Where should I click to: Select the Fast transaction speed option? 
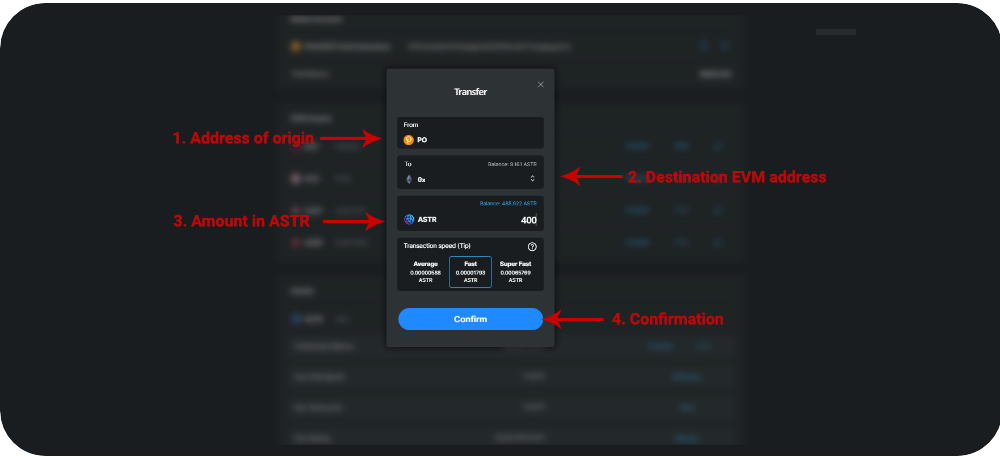pos(470,271)
